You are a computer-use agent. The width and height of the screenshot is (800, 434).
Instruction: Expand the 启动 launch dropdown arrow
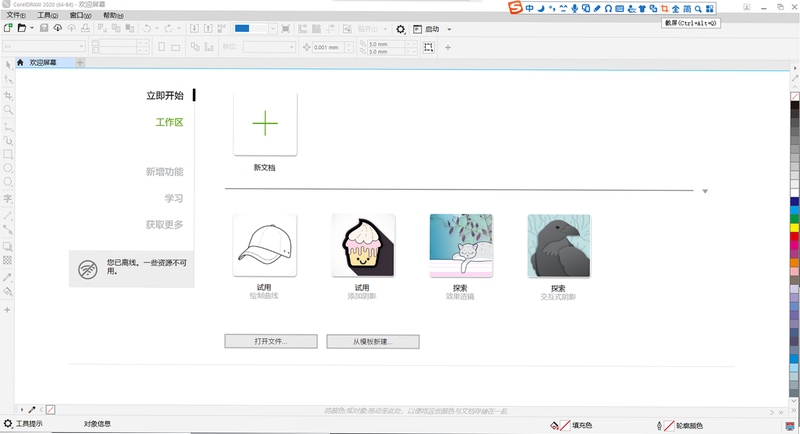(x=449, y=29)
